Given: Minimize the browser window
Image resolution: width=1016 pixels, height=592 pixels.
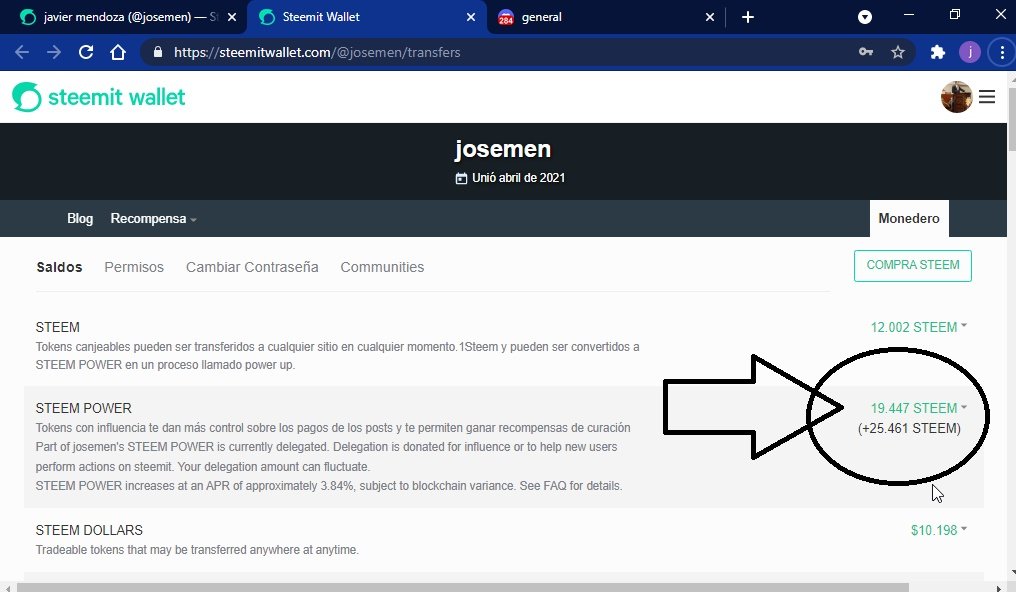Looking at the screenshot, I should pos(908,15).
